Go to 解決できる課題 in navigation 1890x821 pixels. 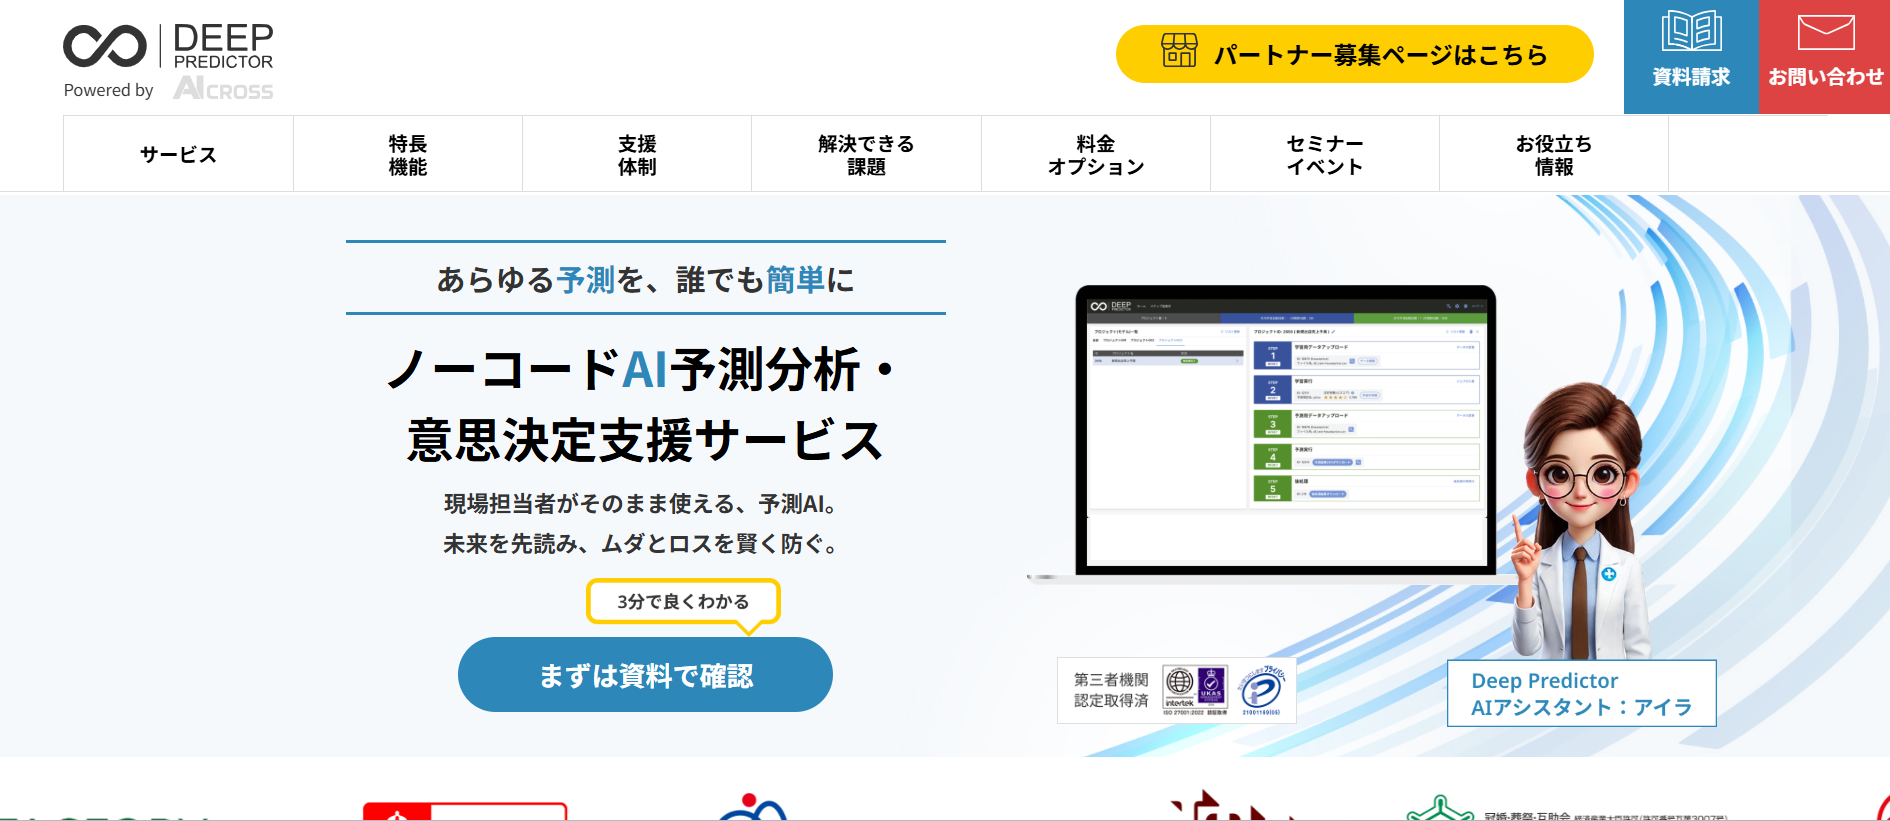pyautogui.click(x=866, y=154)
